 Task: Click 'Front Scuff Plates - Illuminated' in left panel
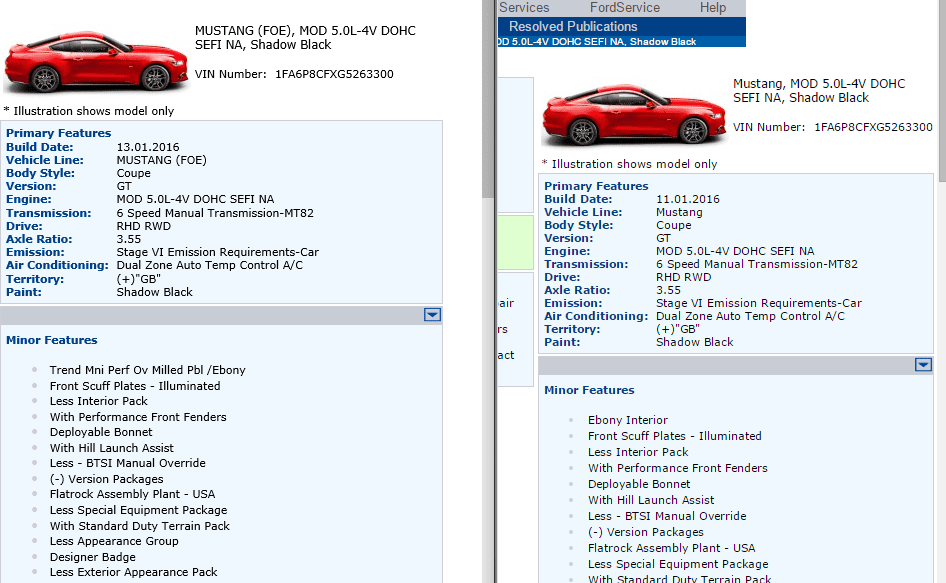pyautogui.click(x=135, y=386)
